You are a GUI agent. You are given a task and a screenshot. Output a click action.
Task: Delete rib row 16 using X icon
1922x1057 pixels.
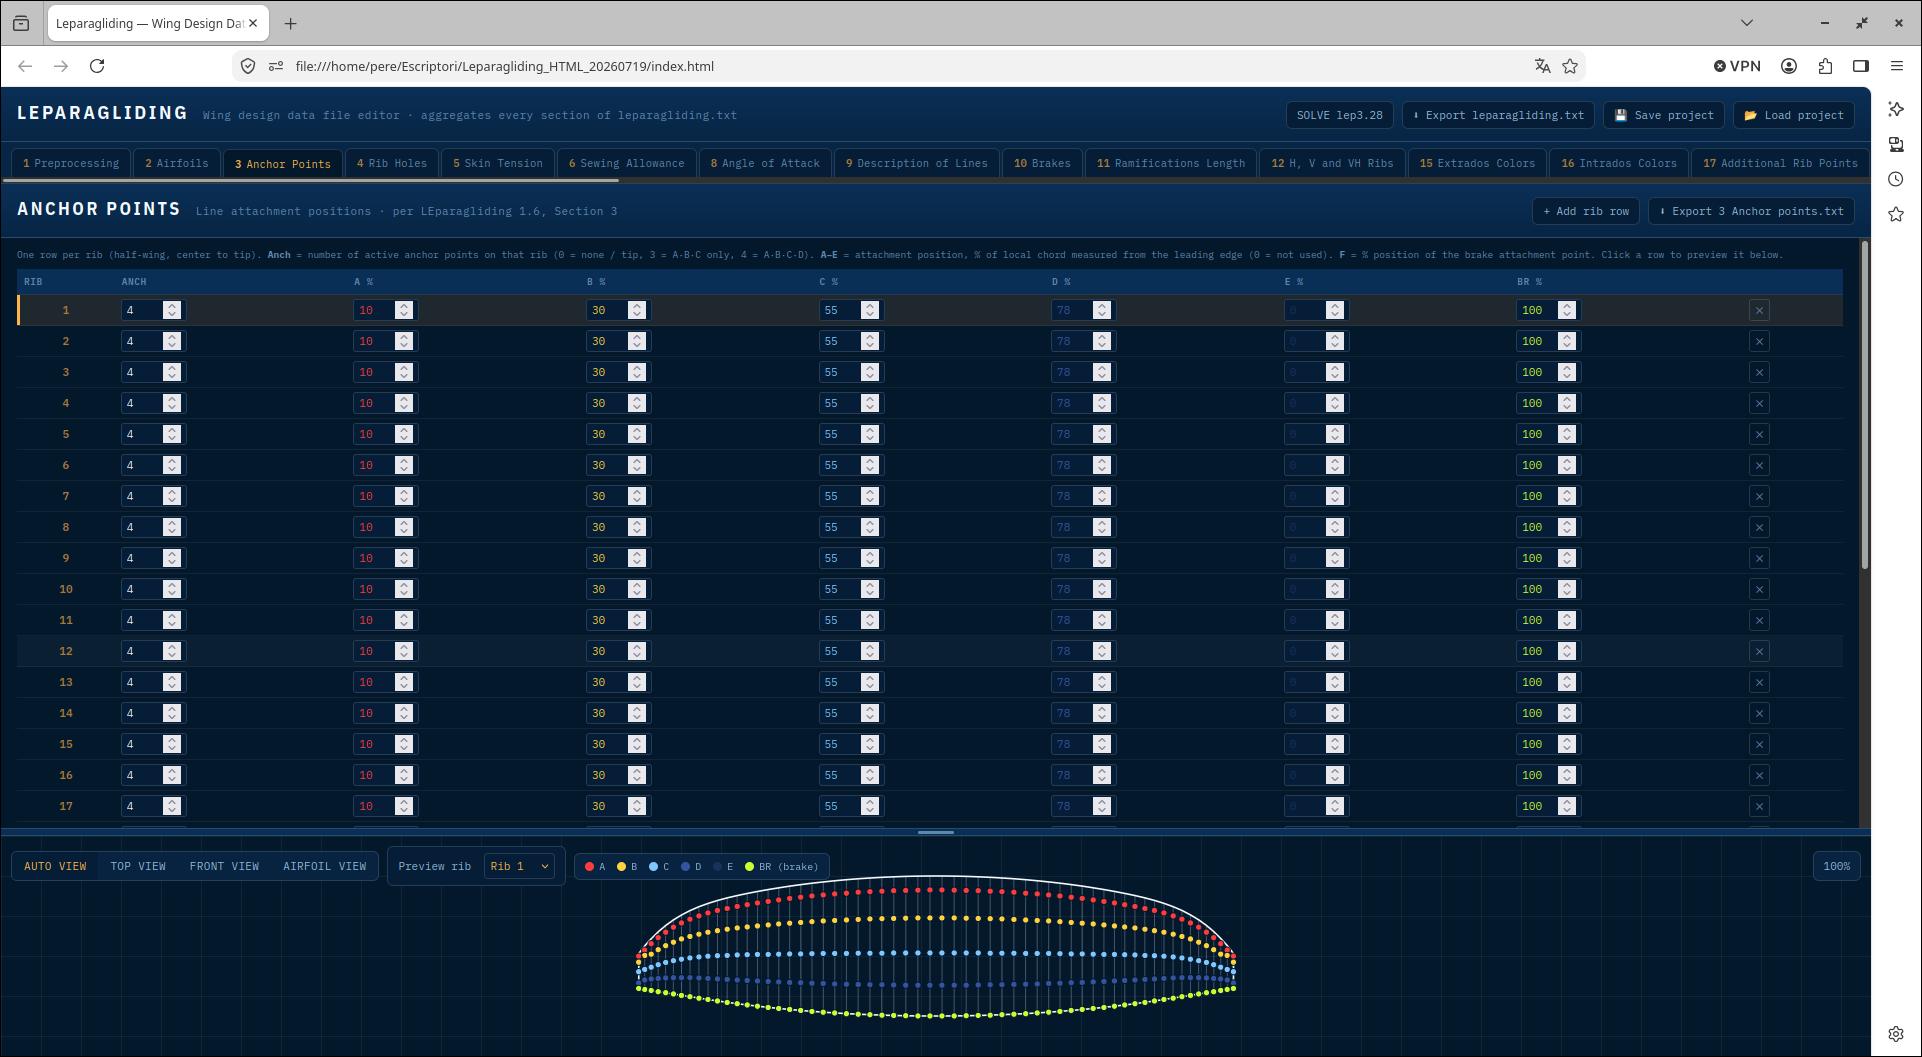[1759, 775]
